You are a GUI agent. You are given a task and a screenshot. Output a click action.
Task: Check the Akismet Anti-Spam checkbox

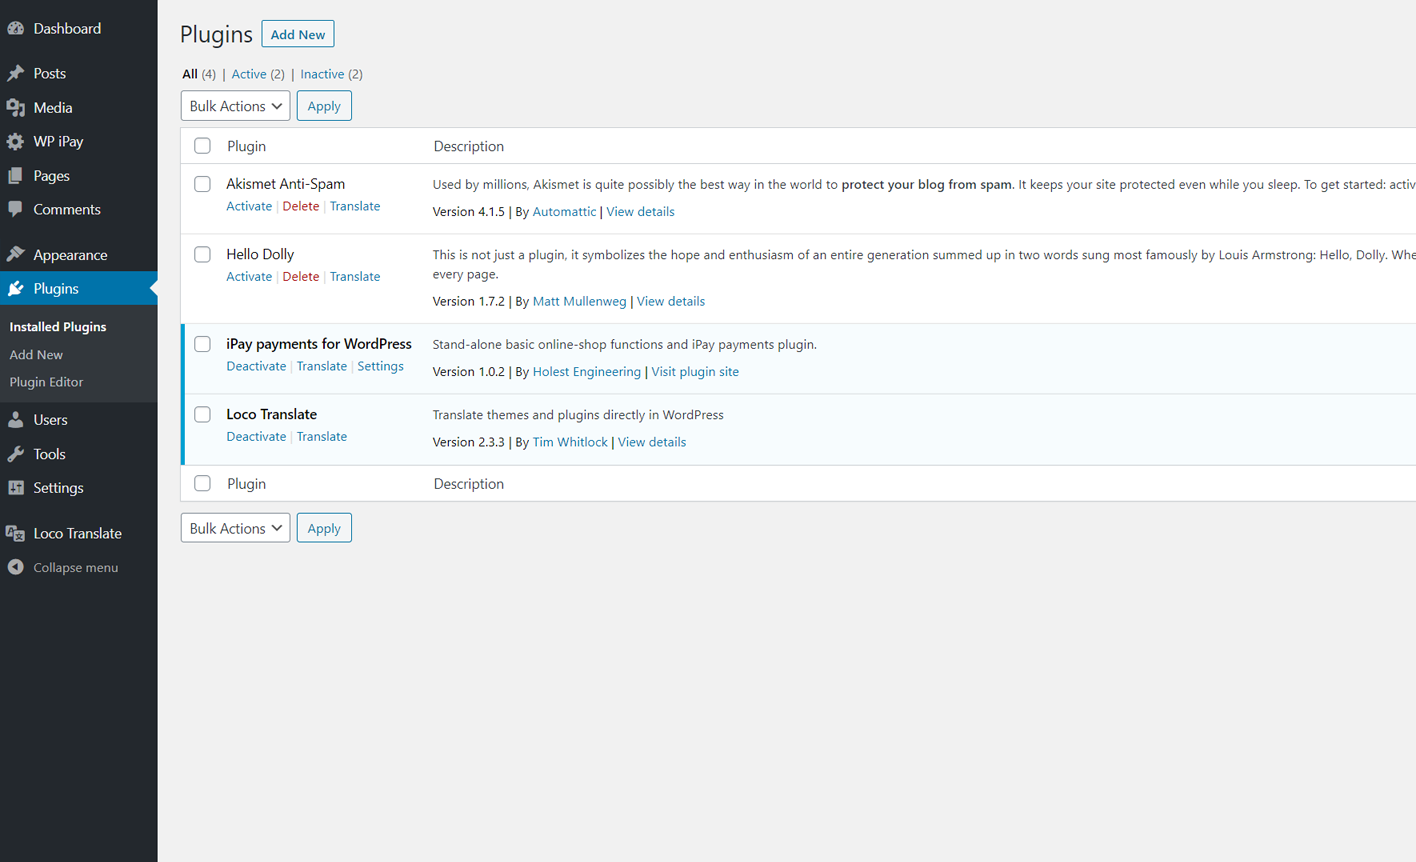[x=202, y=184]
